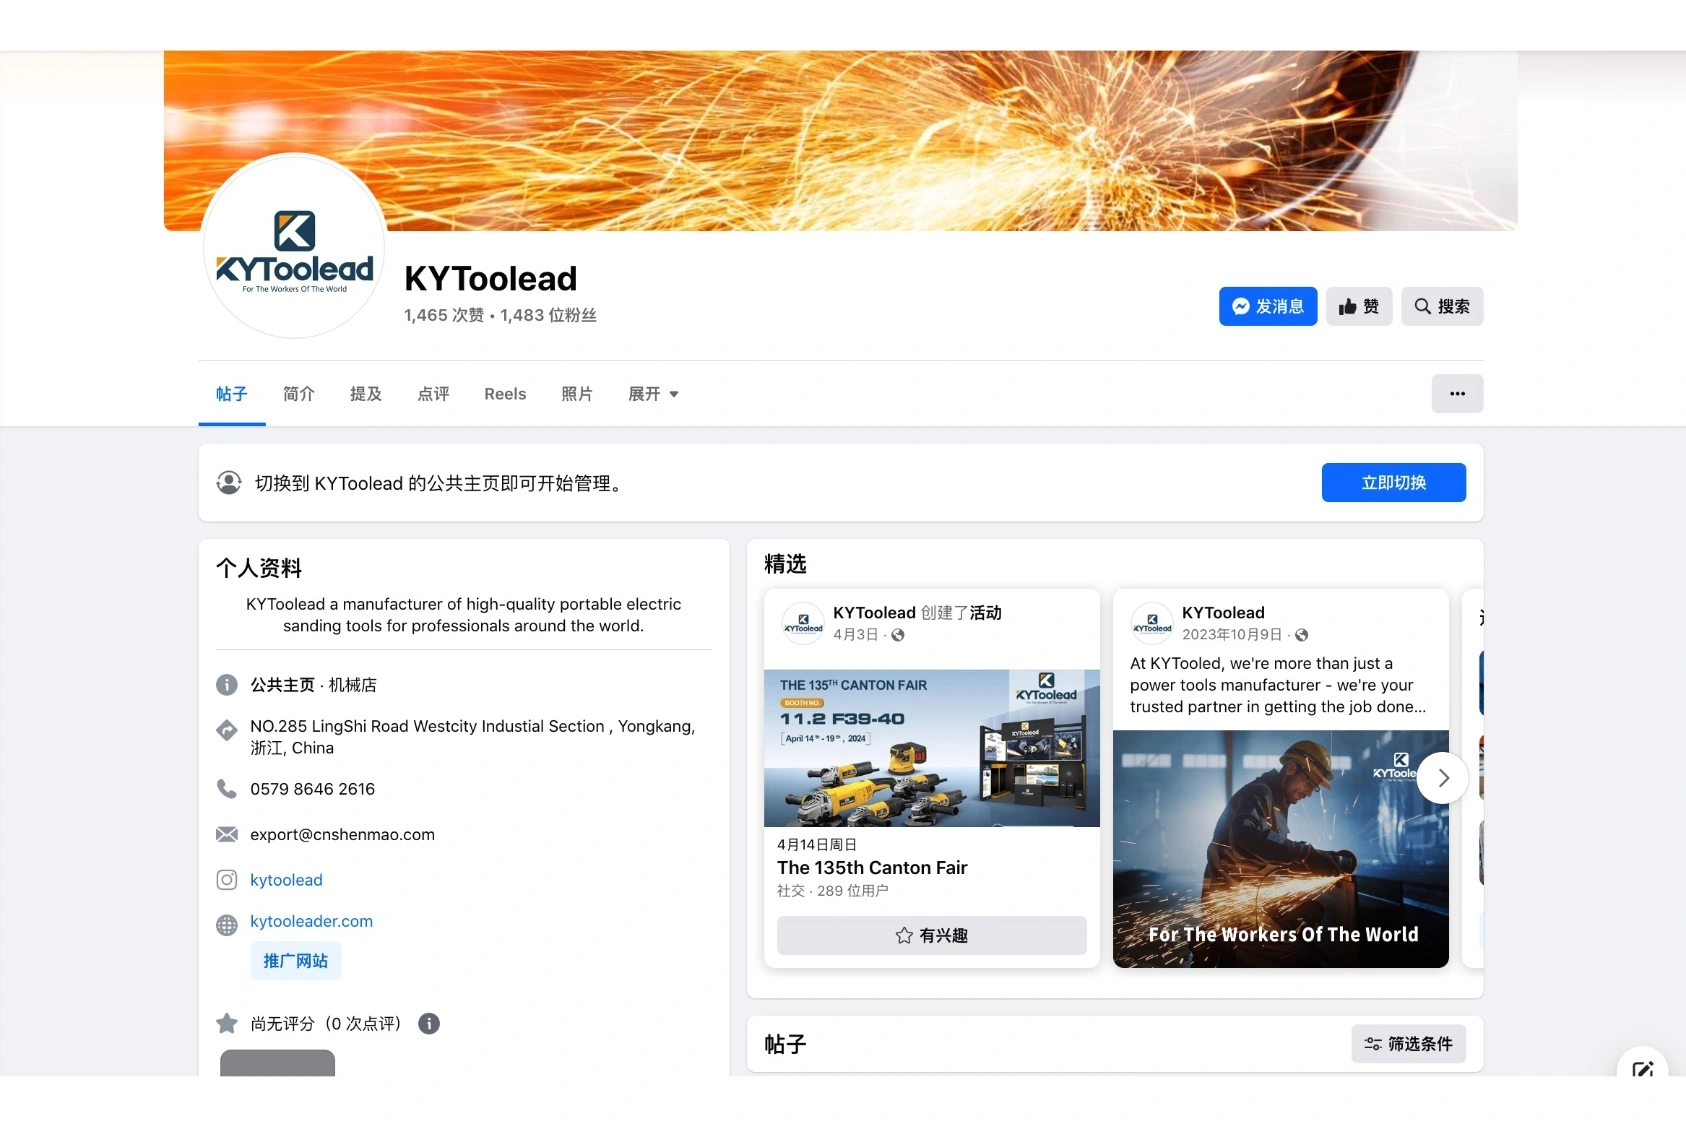Click the 4月3日 post date
This screenshot has height=1124, width=1686.
click(855, 635)
